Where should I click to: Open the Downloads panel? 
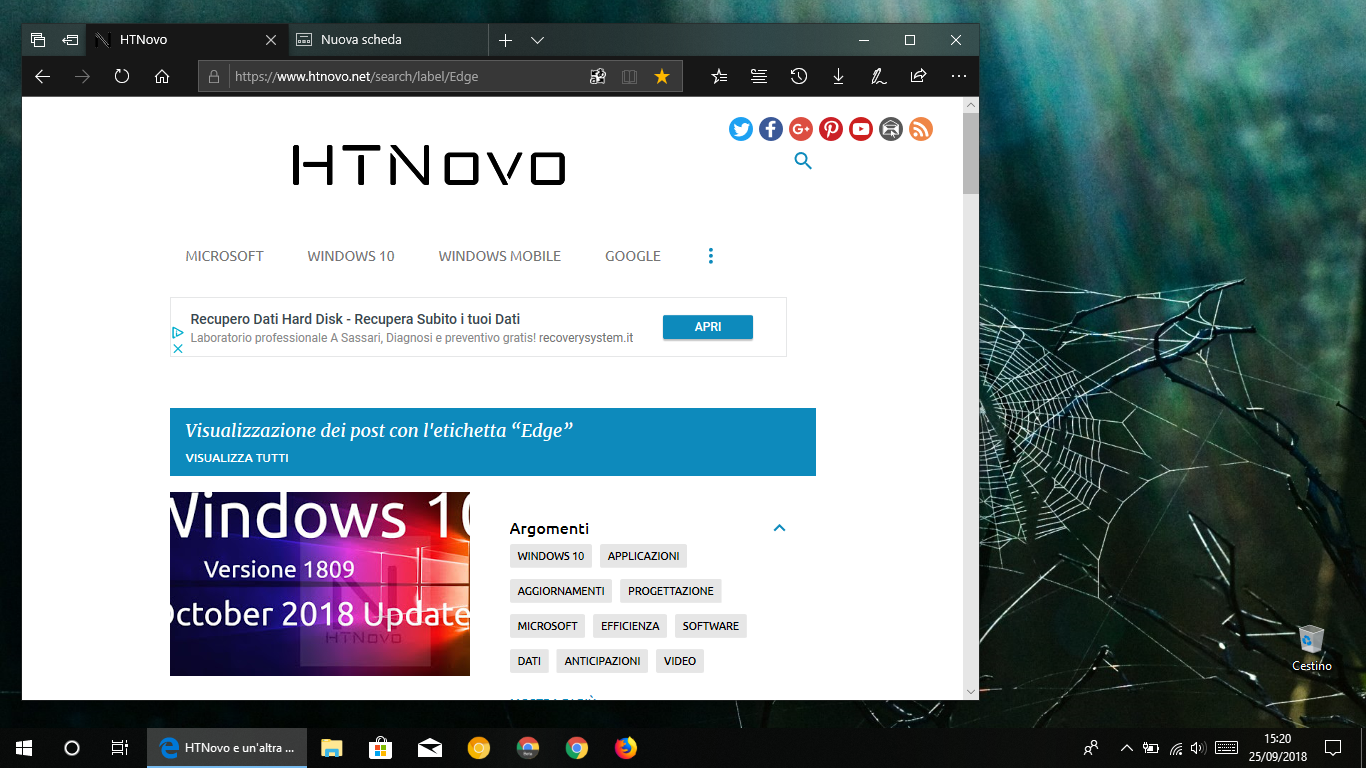(839, 76)
